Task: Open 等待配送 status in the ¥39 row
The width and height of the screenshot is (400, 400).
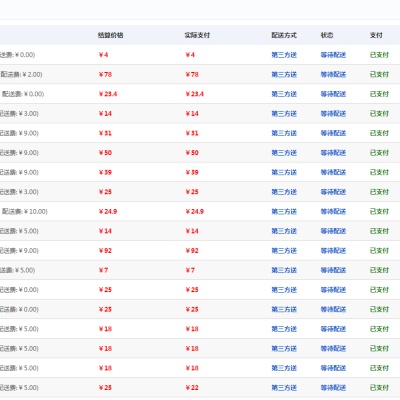Action: click(x=333, y=172)
